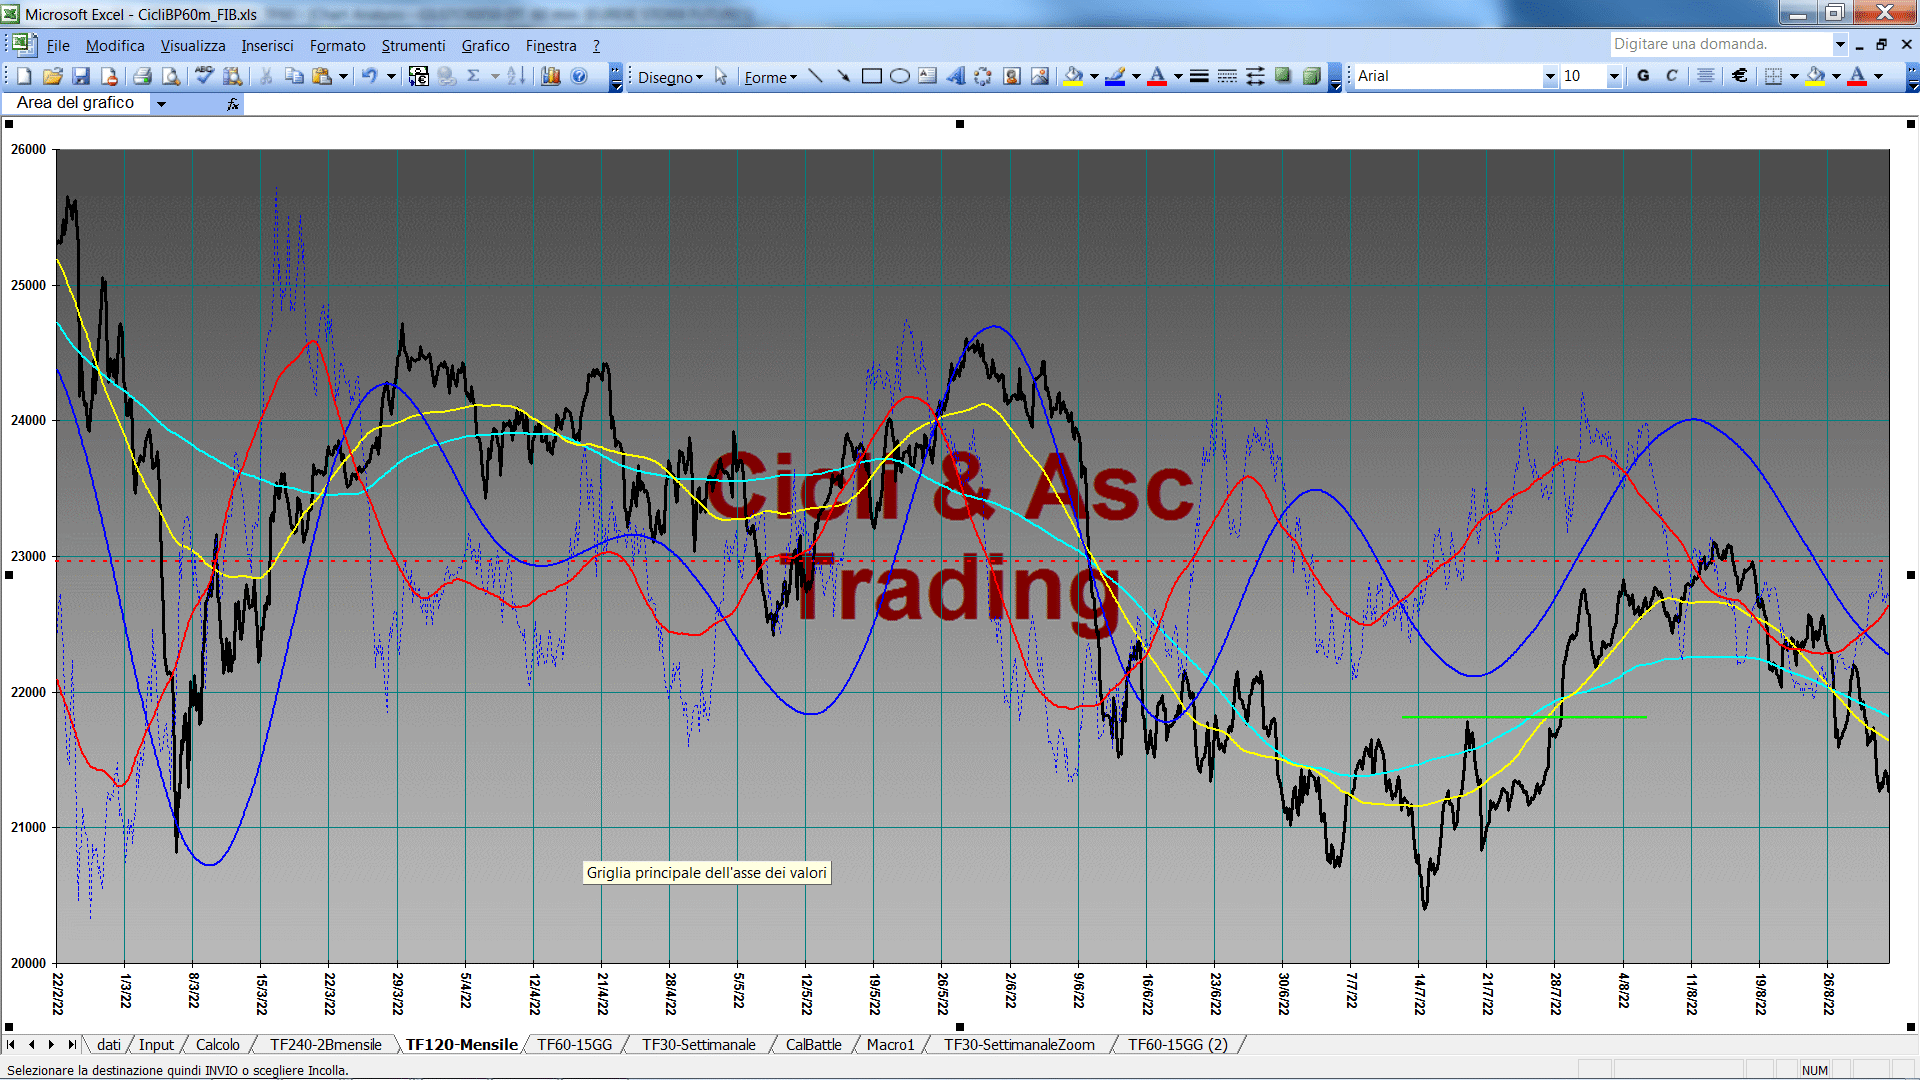Expand the font size 10 dropdown
This screenshot has height=1080, width=1920.
click(x=1613, y=76)
